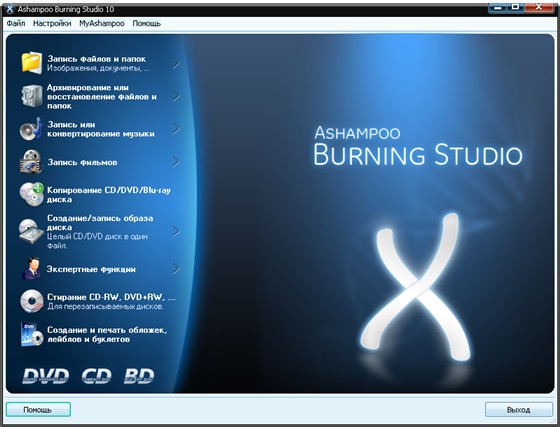Click the businessman icon for expert functions
This screenshot has width=560, height=427.
(32, 268)
